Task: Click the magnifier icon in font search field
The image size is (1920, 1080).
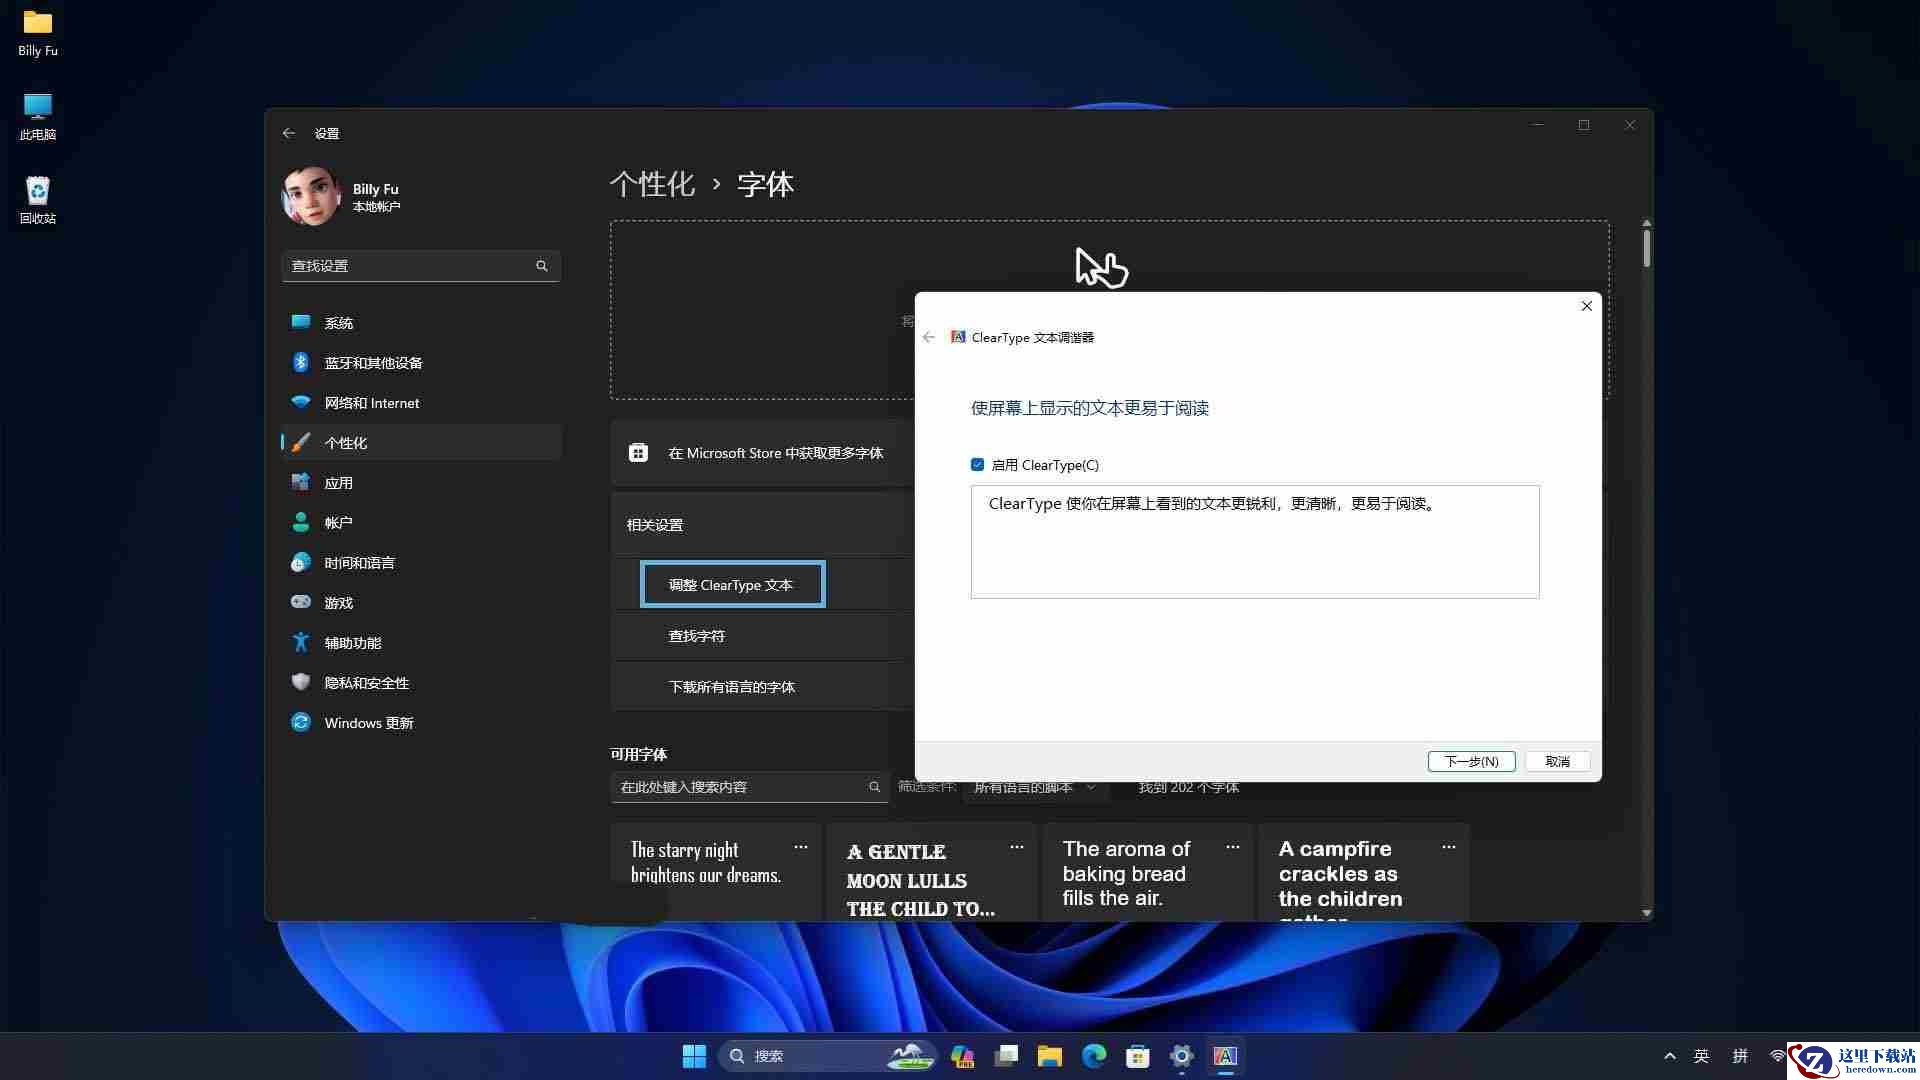Action: [874, 787]
